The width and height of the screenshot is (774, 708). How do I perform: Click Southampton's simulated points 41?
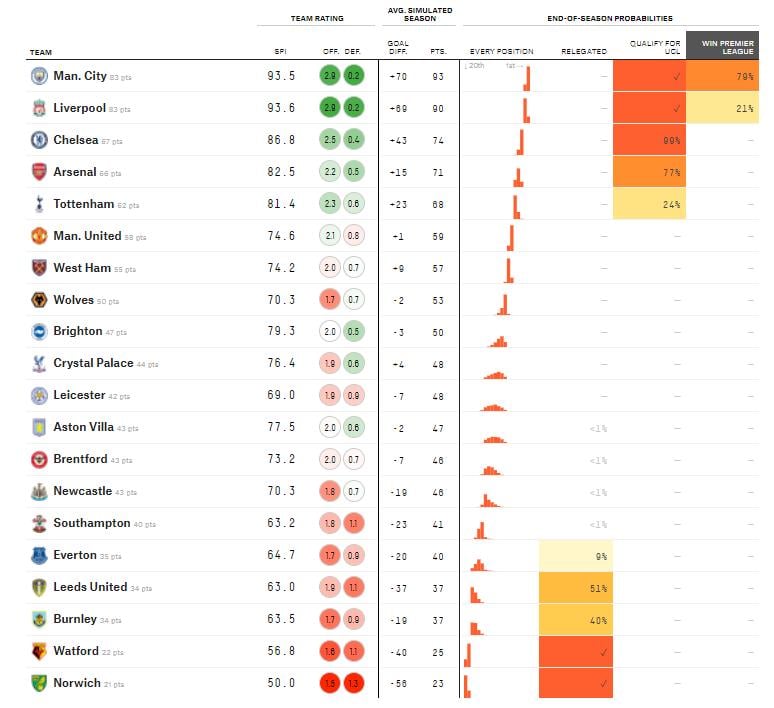click(438, 524)
